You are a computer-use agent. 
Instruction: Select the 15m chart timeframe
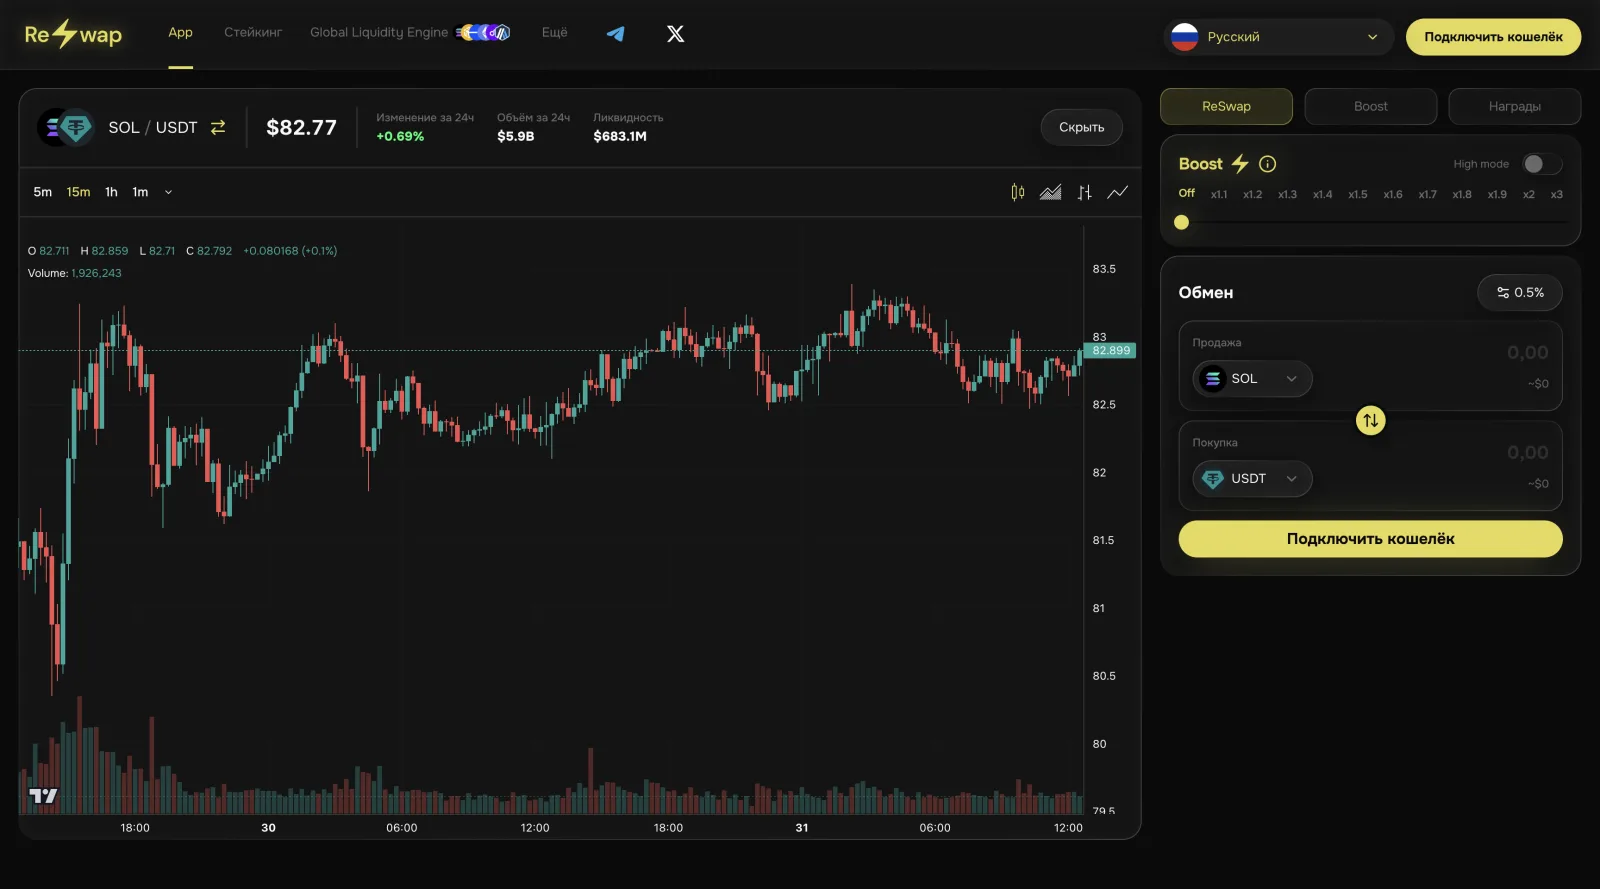coord(79,192)
